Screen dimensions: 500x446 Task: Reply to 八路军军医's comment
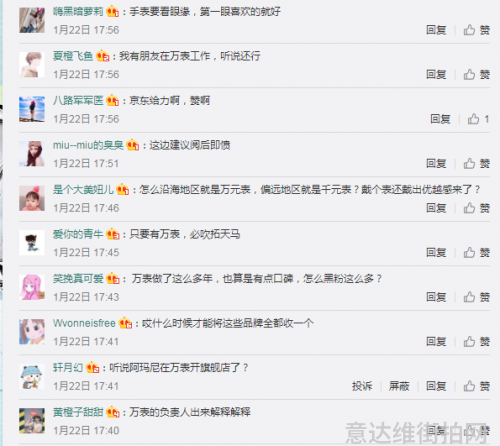pos(440,119)
